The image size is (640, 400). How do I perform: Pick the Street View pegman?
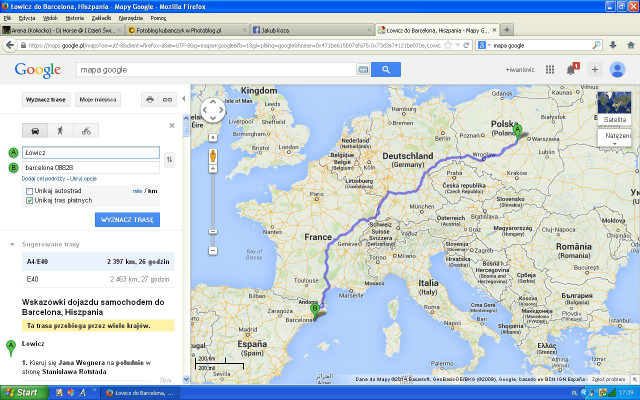pyautogui.click(x=213, y=156)
